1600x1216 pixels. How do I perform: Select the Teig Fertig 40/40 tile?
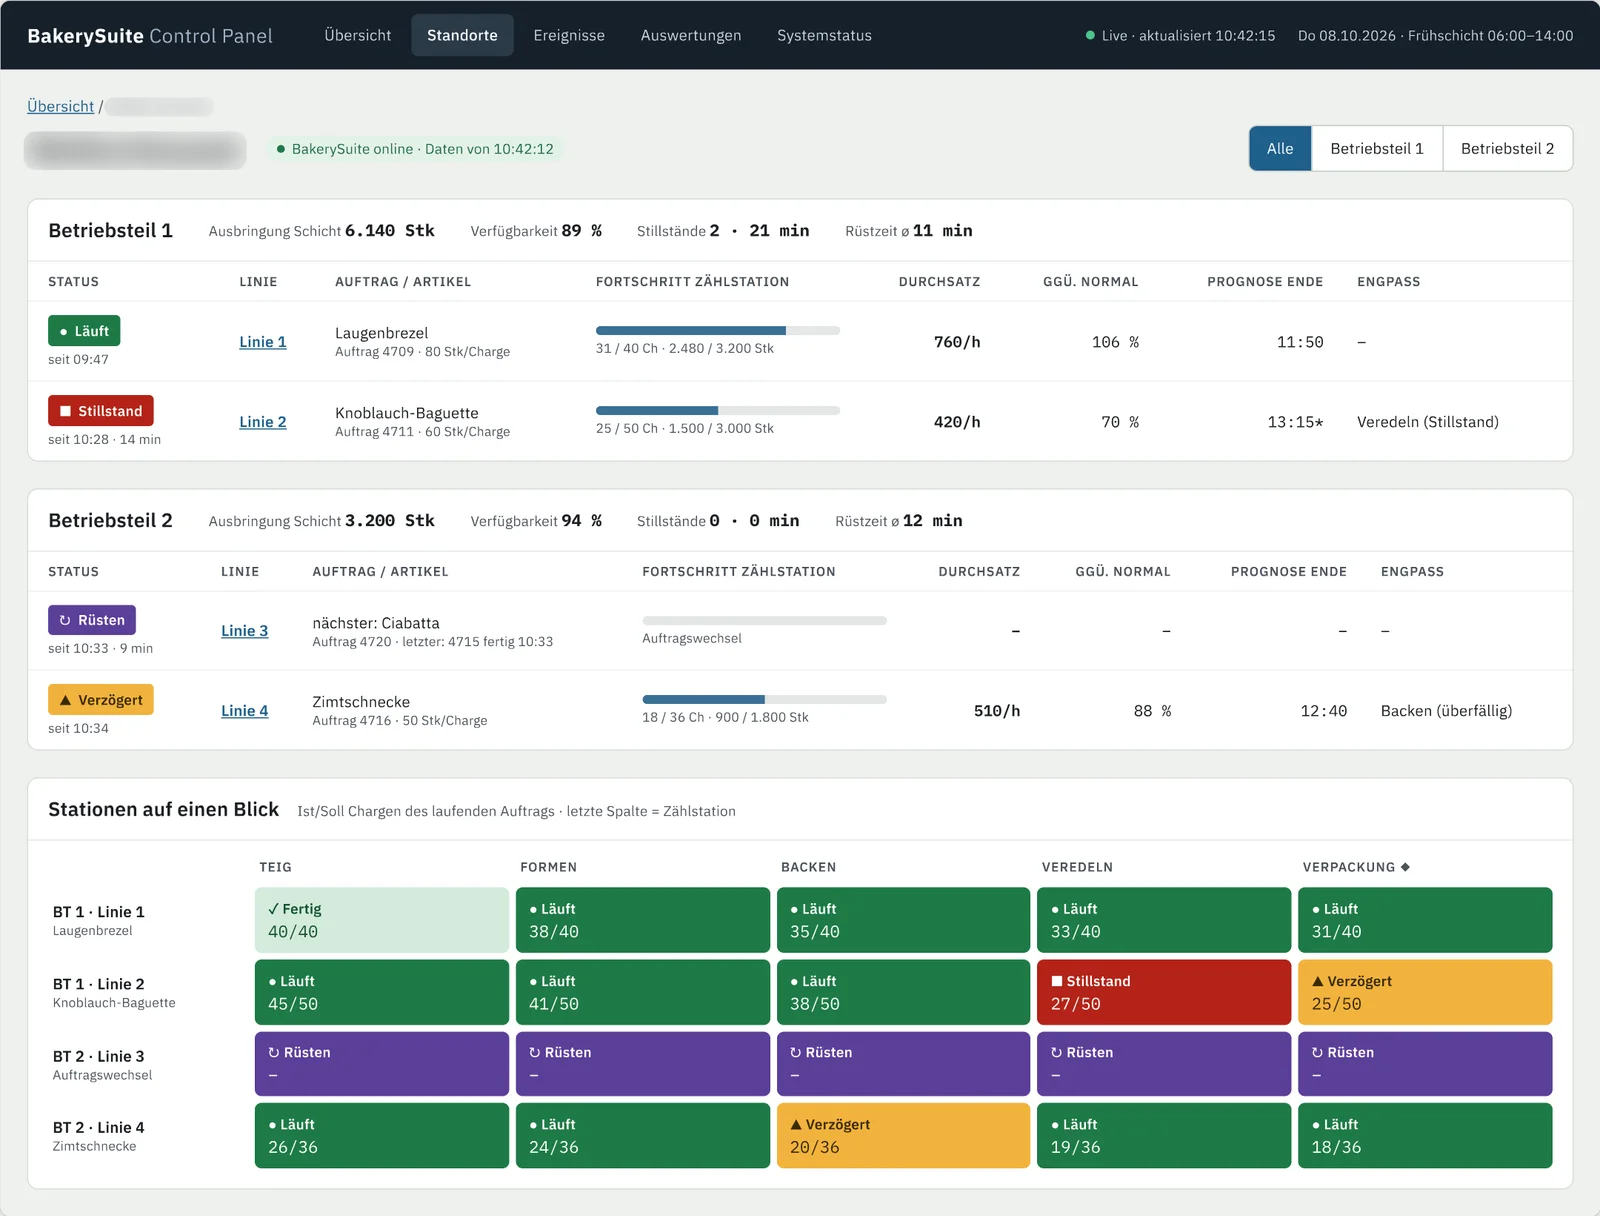pos(382,920)
